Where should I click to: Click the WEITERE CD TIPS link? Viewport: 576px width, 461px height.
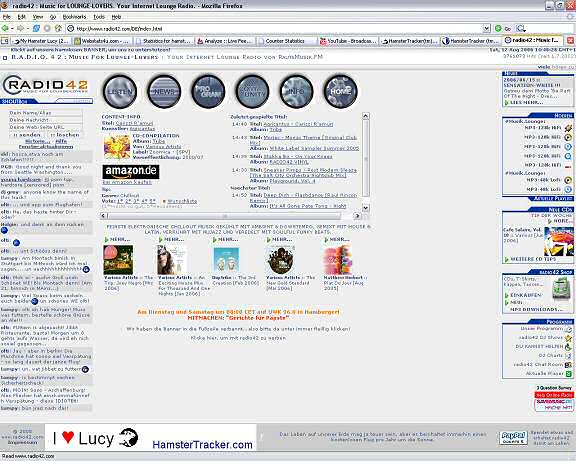point(533,259)
